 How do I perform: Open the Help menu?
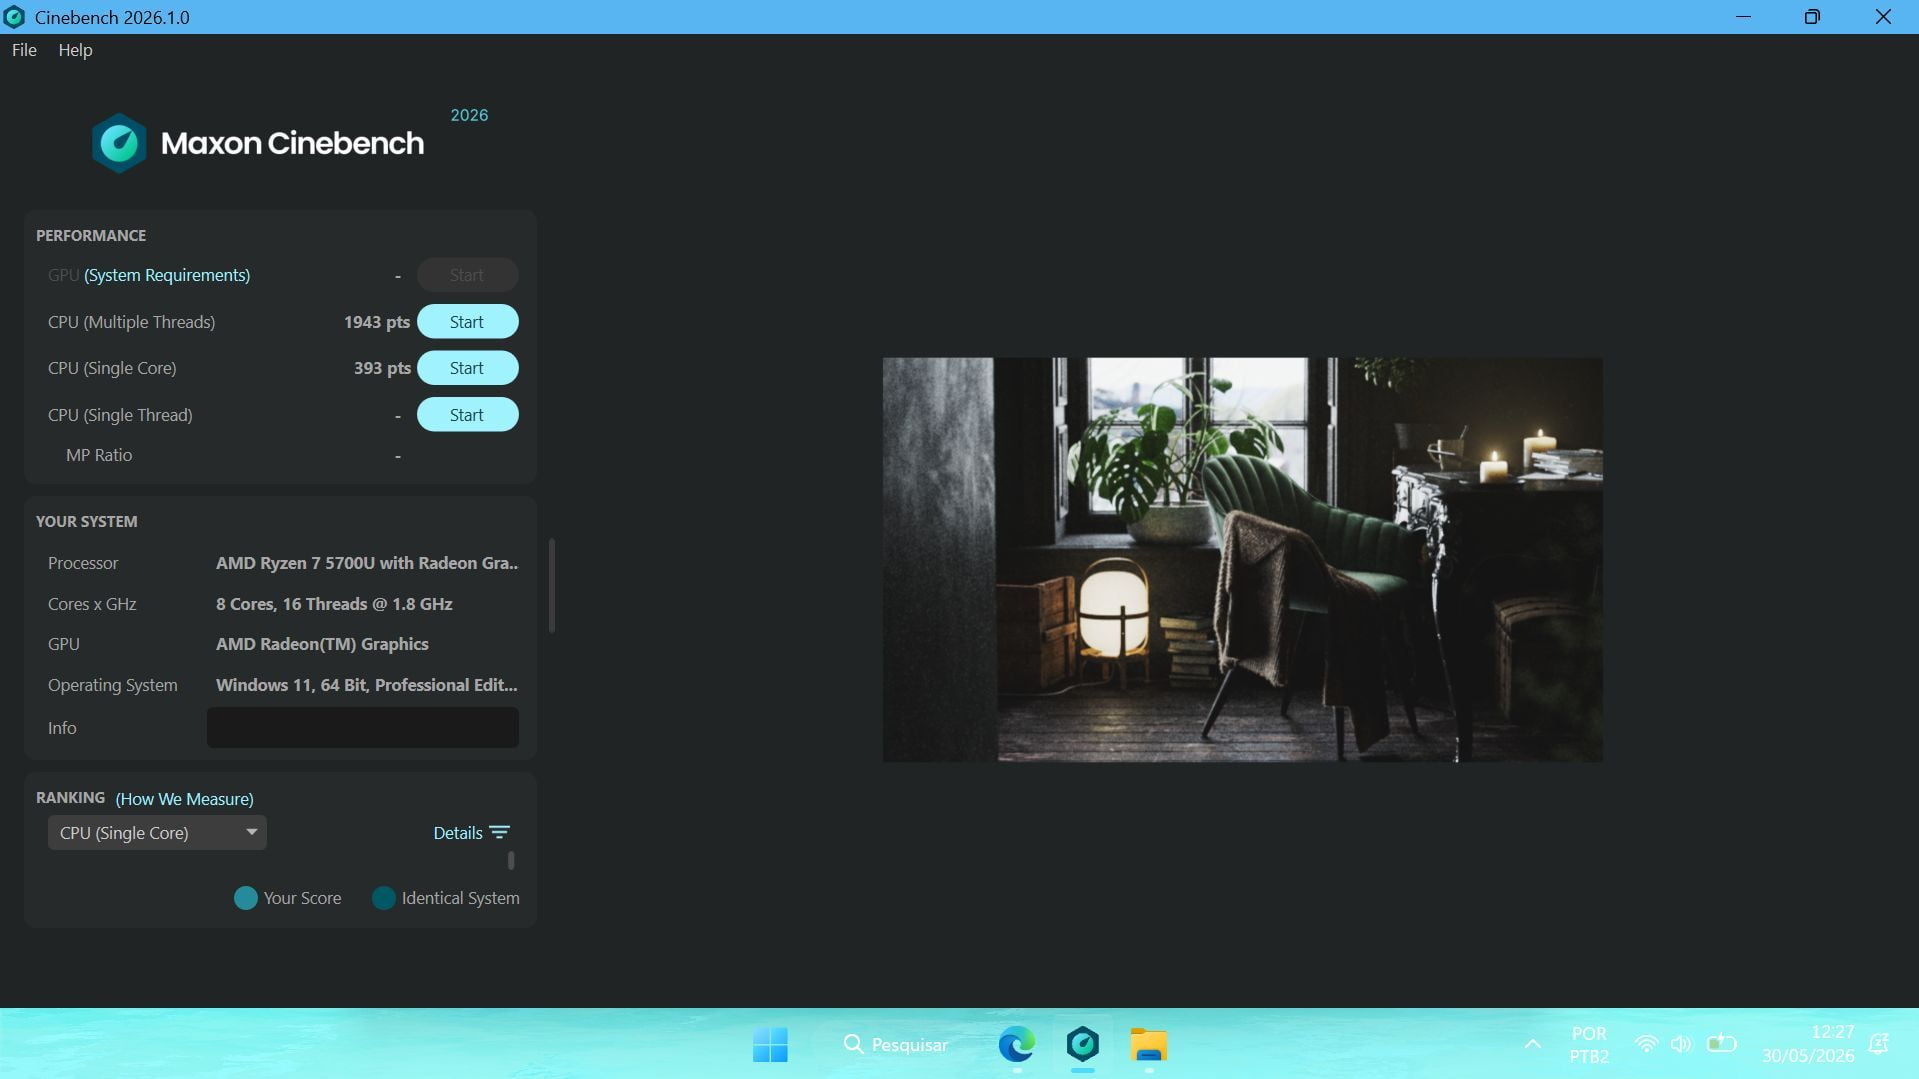point(75,50)
